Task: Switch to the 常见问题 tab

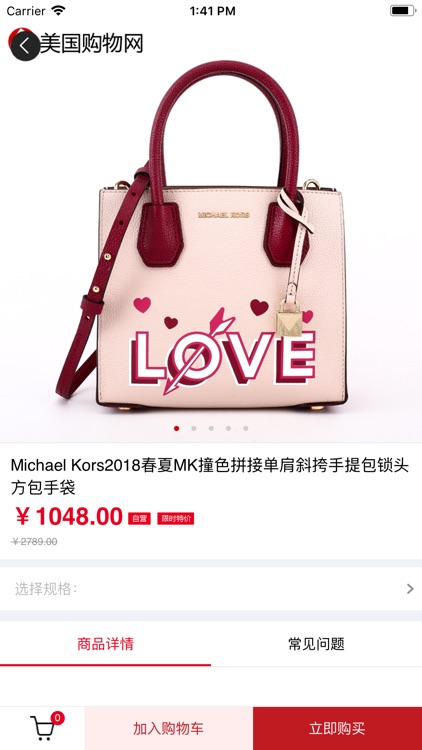Action: click(x=316, y=644)
